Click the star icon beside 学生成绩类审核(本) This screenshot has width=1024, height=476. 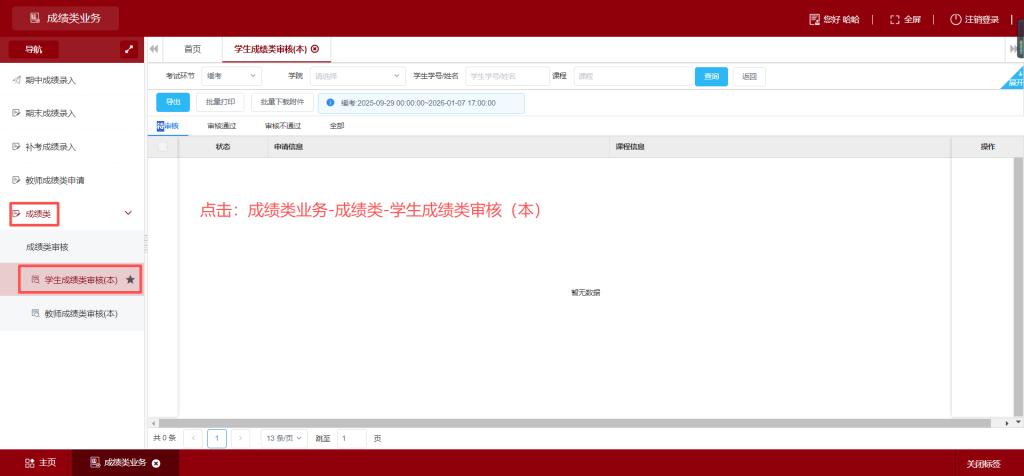(x=130, y=280)
